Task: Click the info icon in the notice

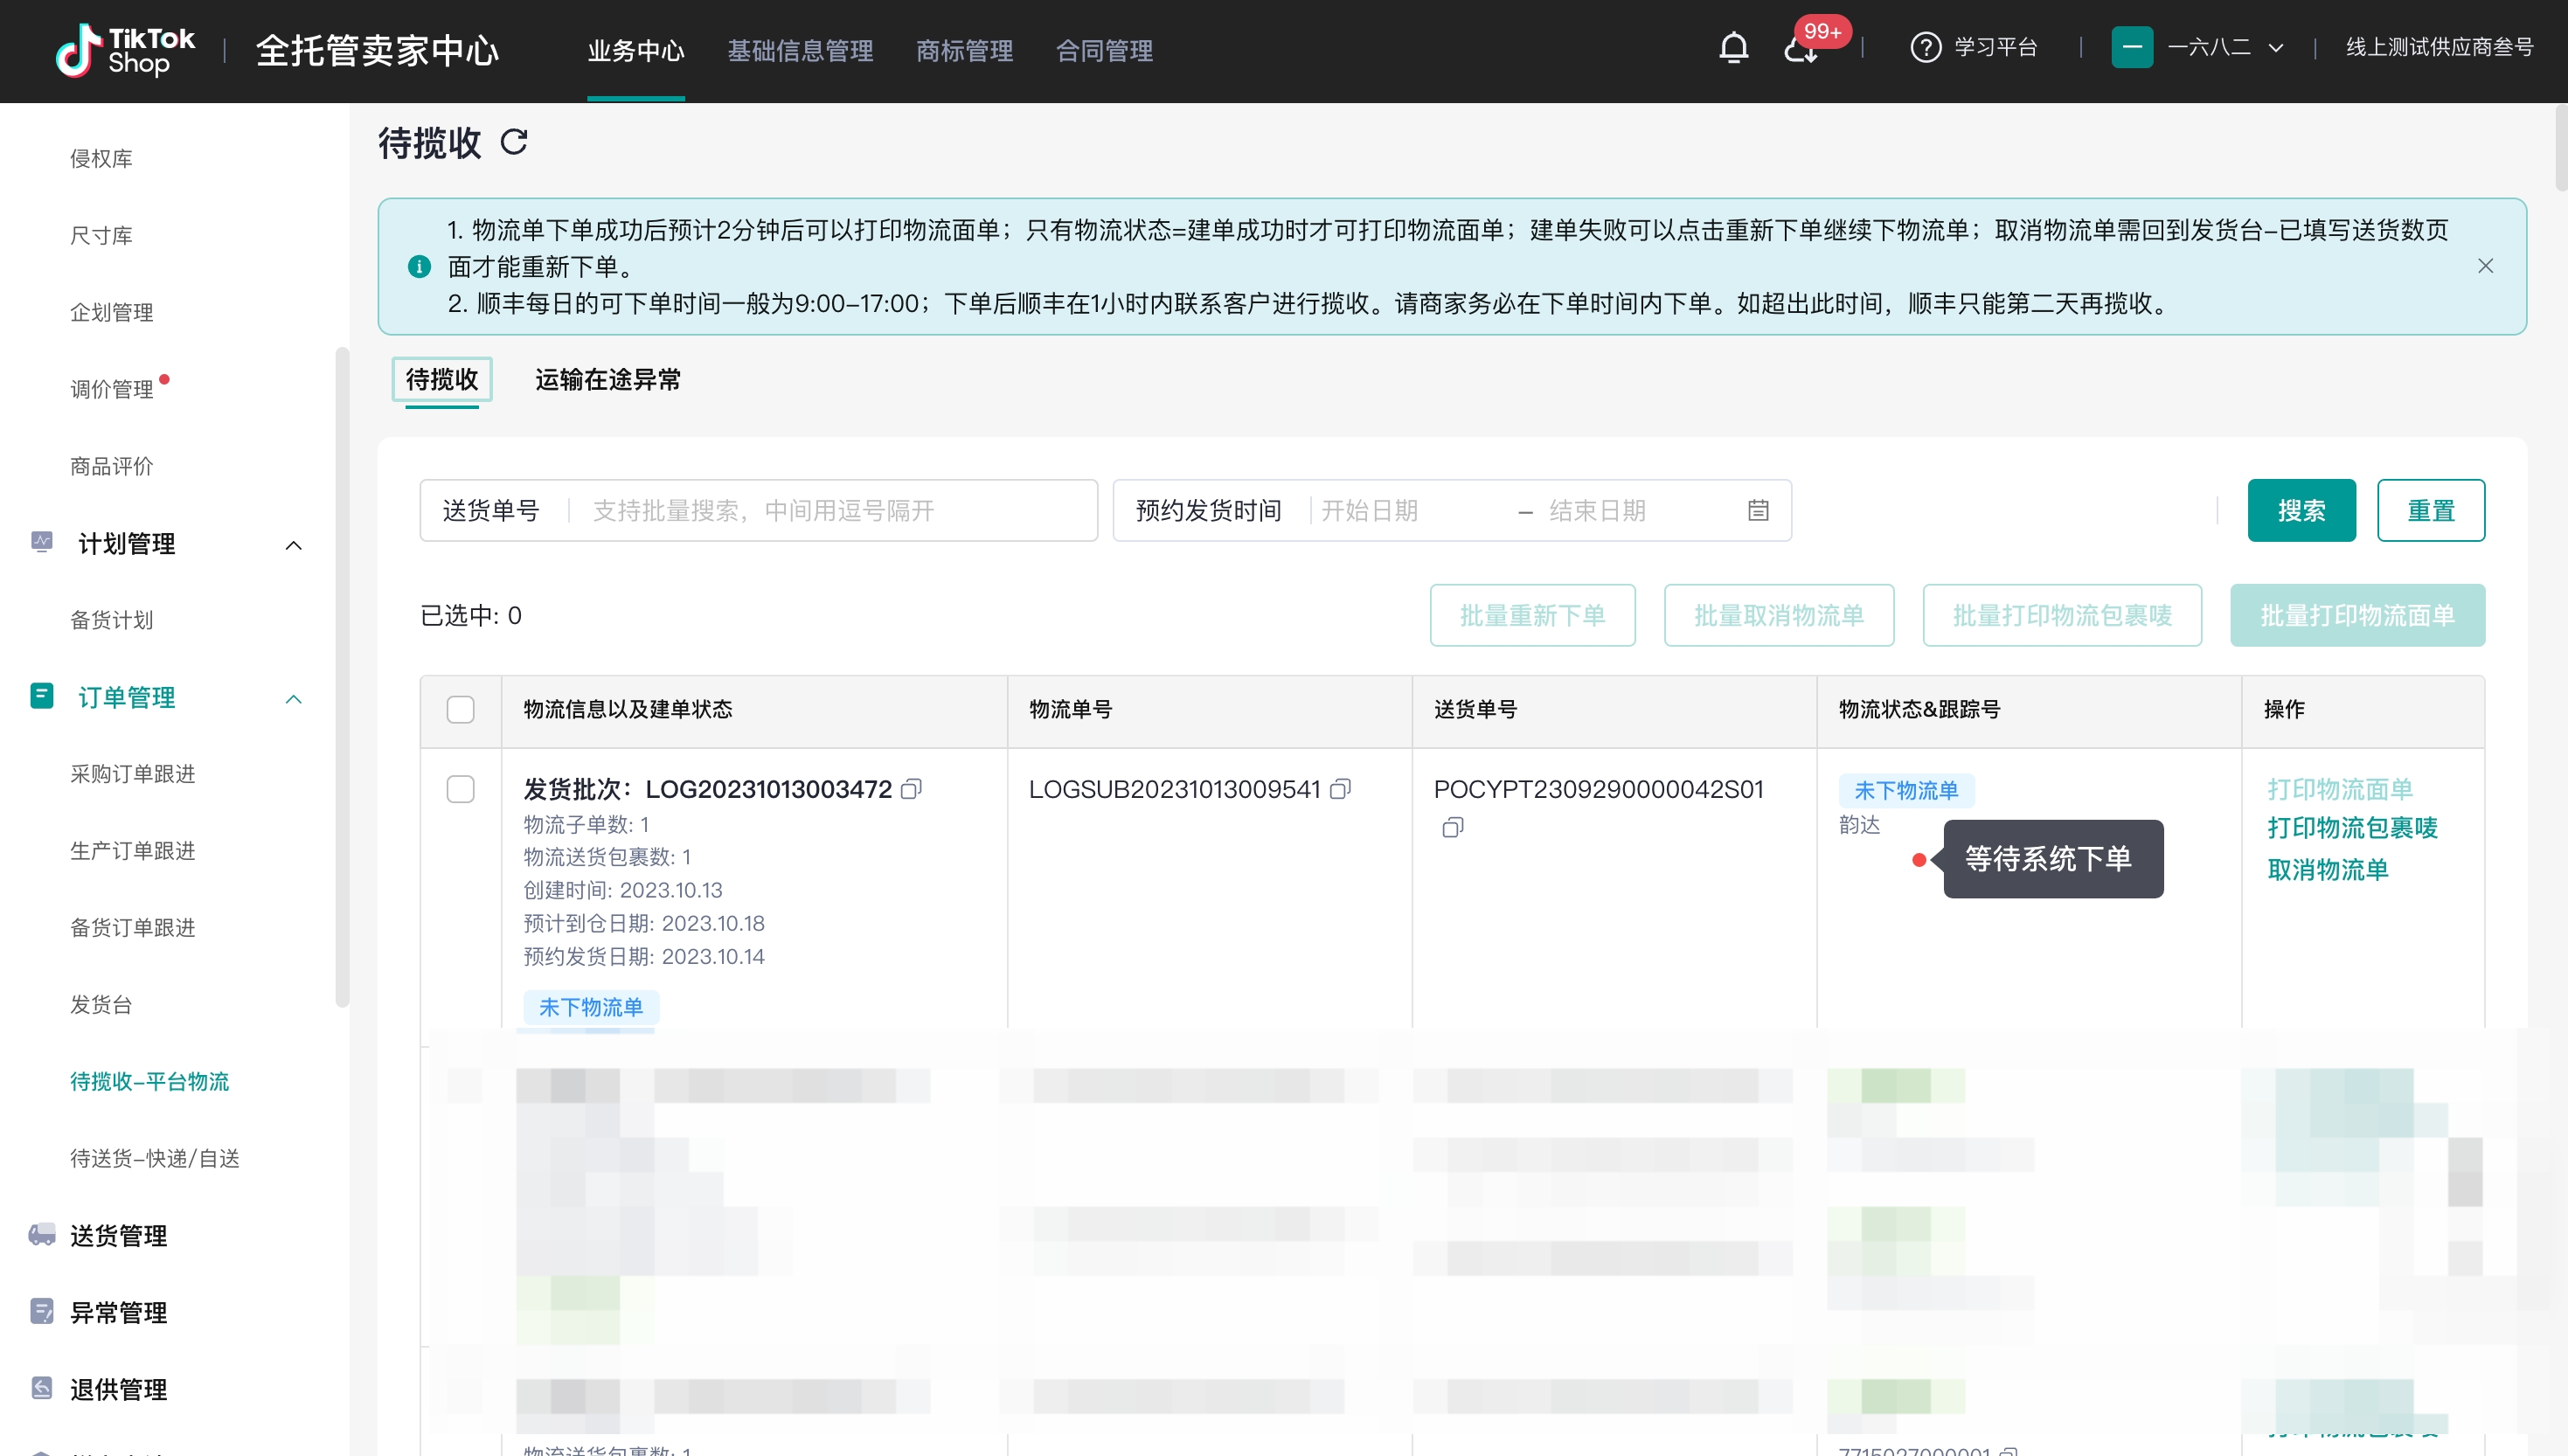Action: tap(419, 267)
